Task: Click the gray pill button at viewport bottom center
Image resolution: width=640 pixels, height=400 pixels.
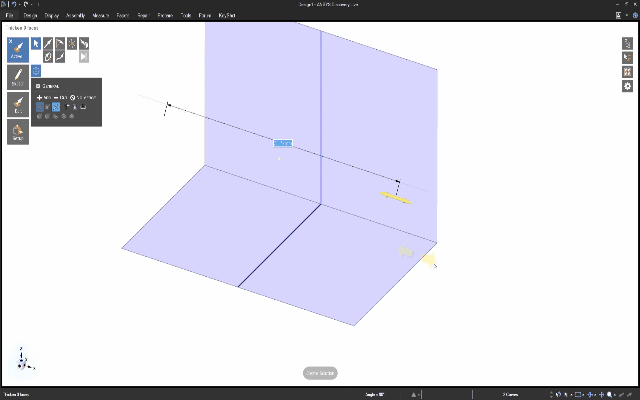Action: click(320, 373)
